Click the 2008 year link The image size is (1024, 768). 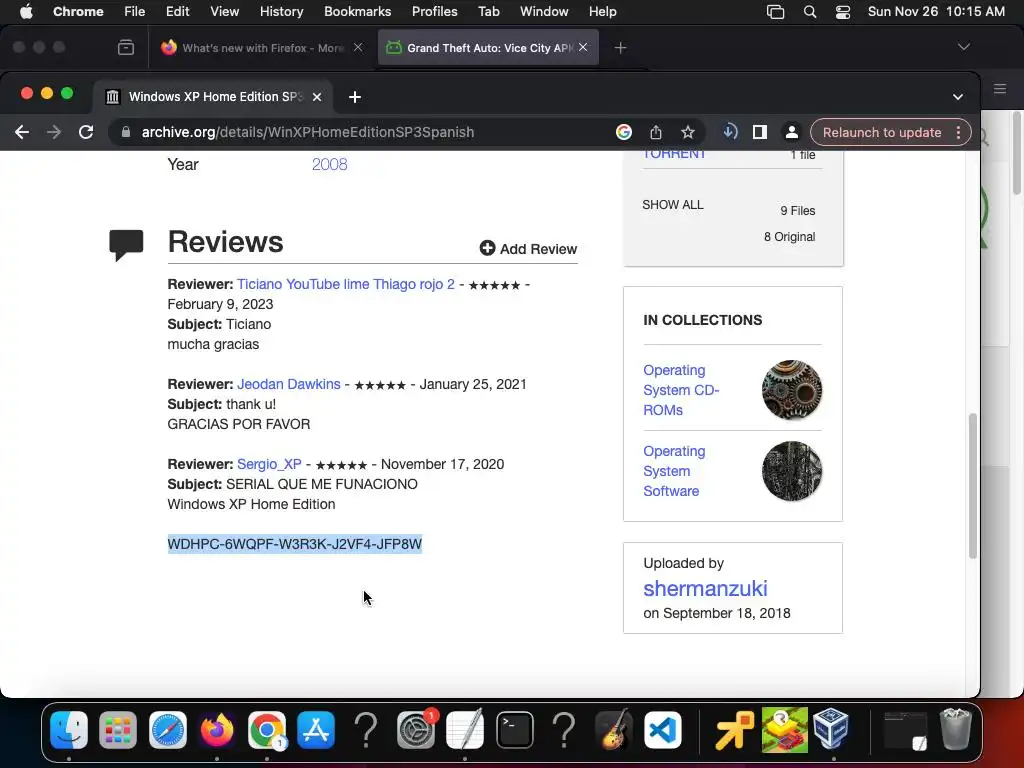click(329, 164)
